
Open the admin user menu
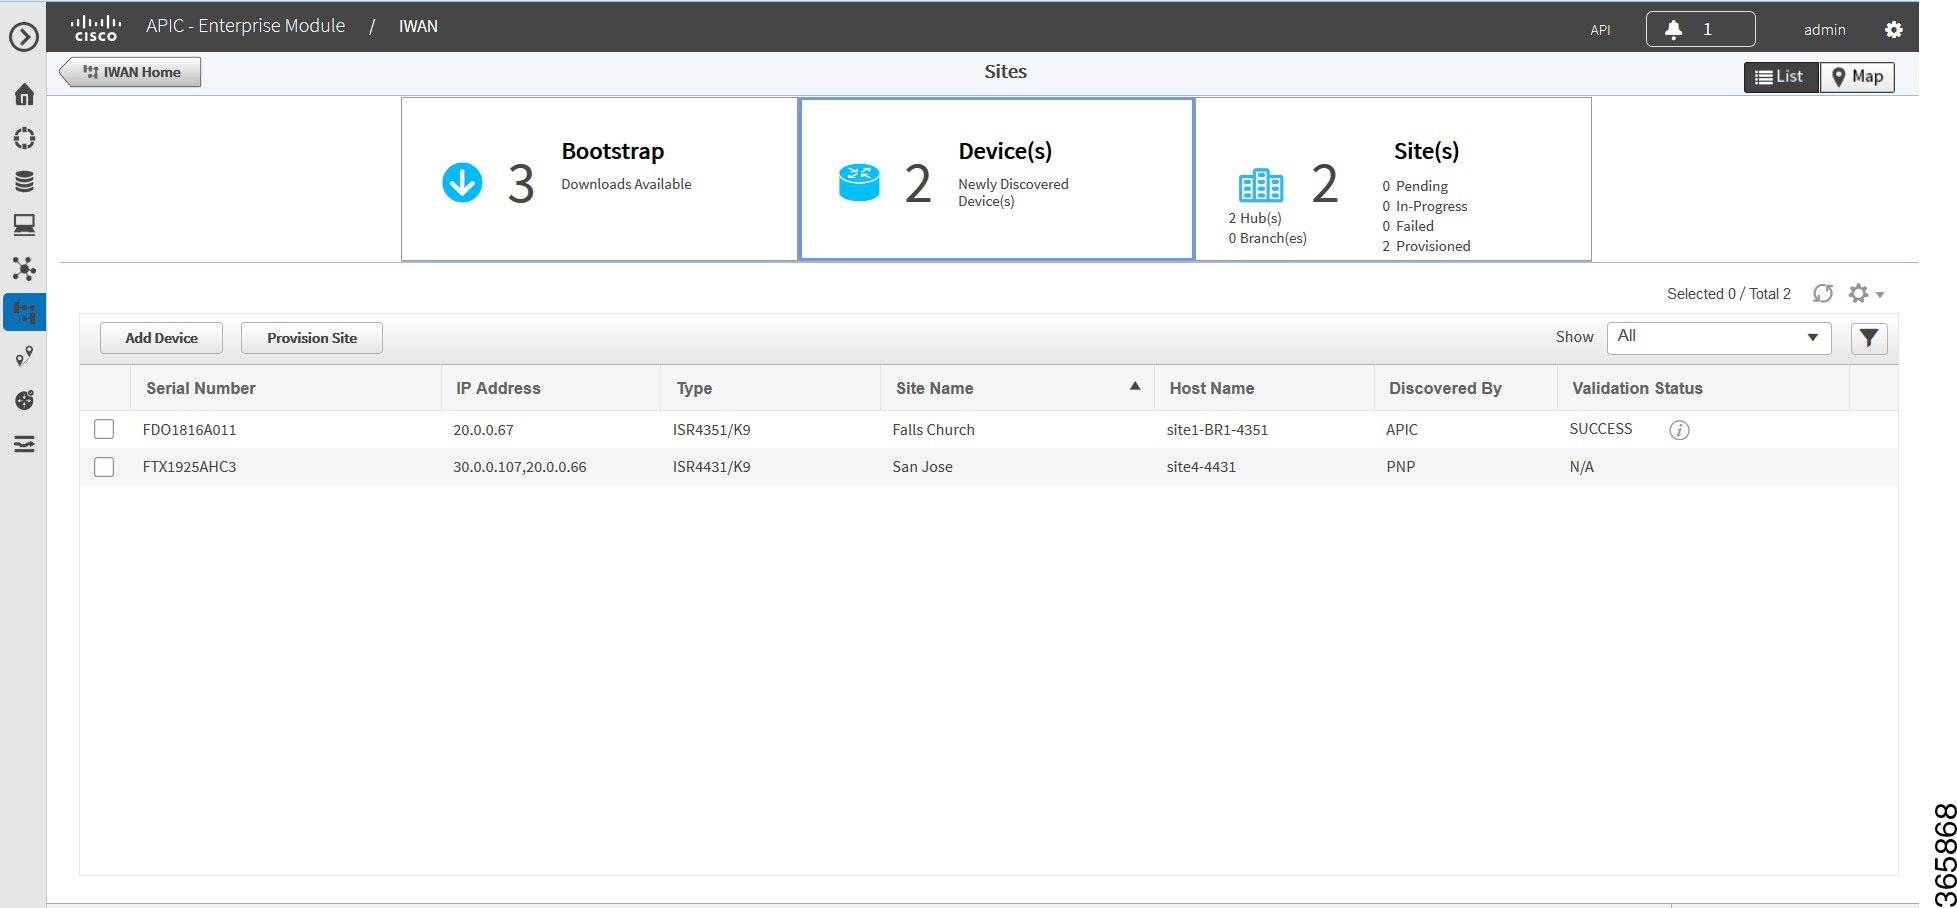click(1824, 30)
